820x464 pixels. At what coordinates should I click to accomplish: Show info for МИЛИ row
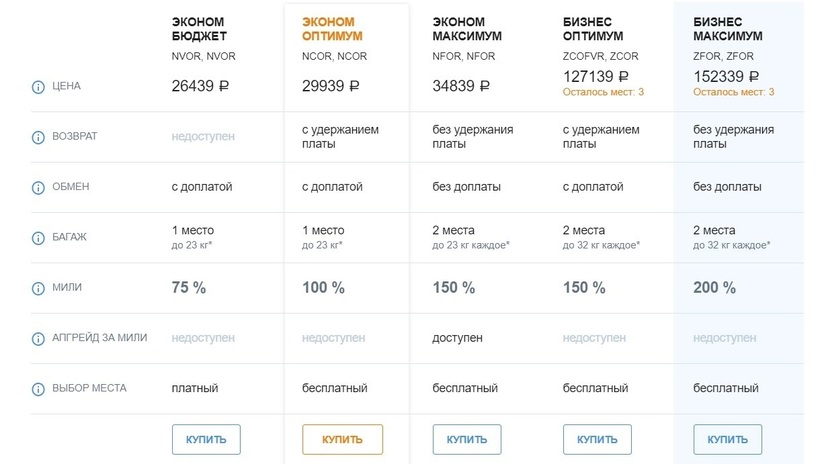click(38, 288)
